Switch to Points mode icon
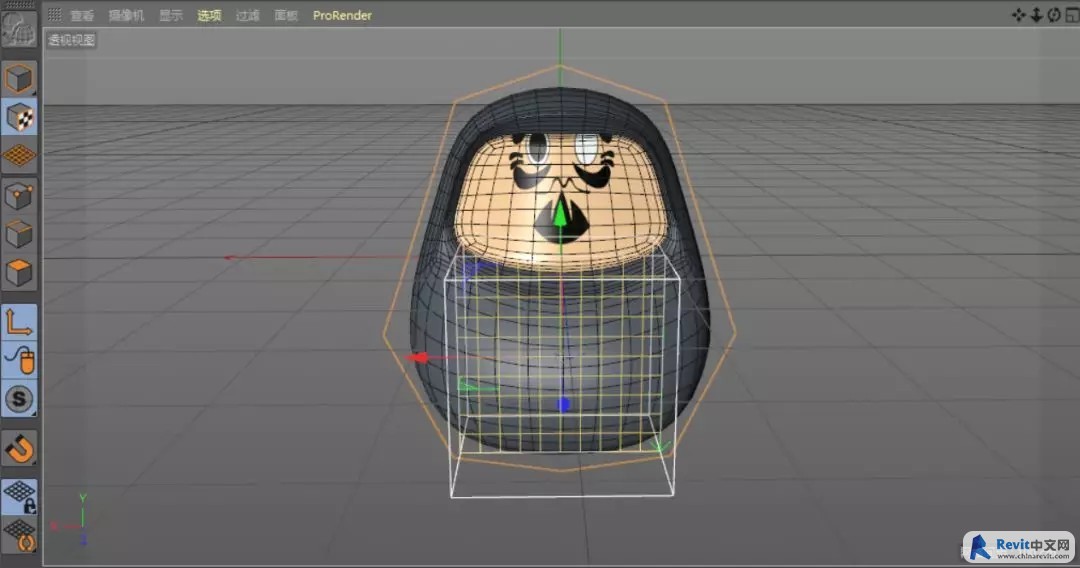This screenshot has width=1080, height=568. coord(19,196)
